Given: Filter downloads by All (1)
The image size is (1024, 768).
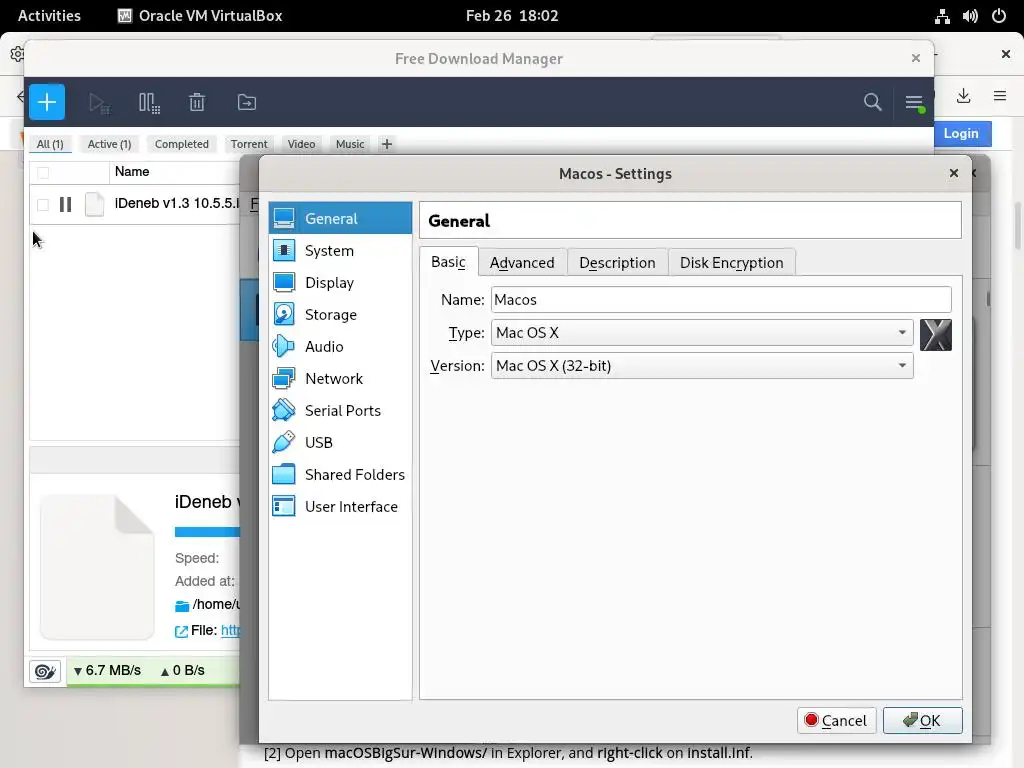Looking at the screenshot, I should [x=50, y=144].
